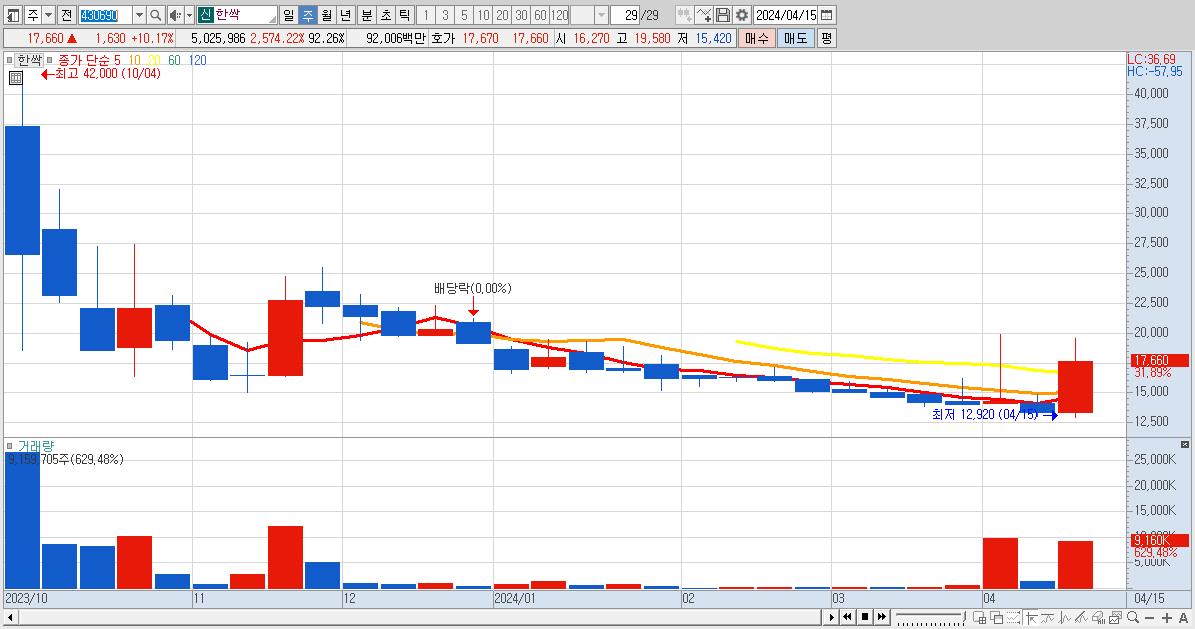
Task: Switch chart to minute 분 period
Action: [367, 15]
